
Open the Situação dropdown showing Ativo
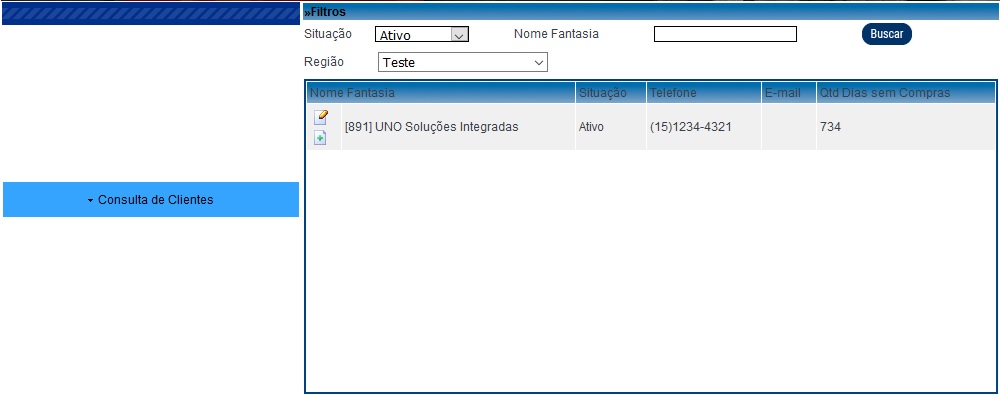click(422, 34)
